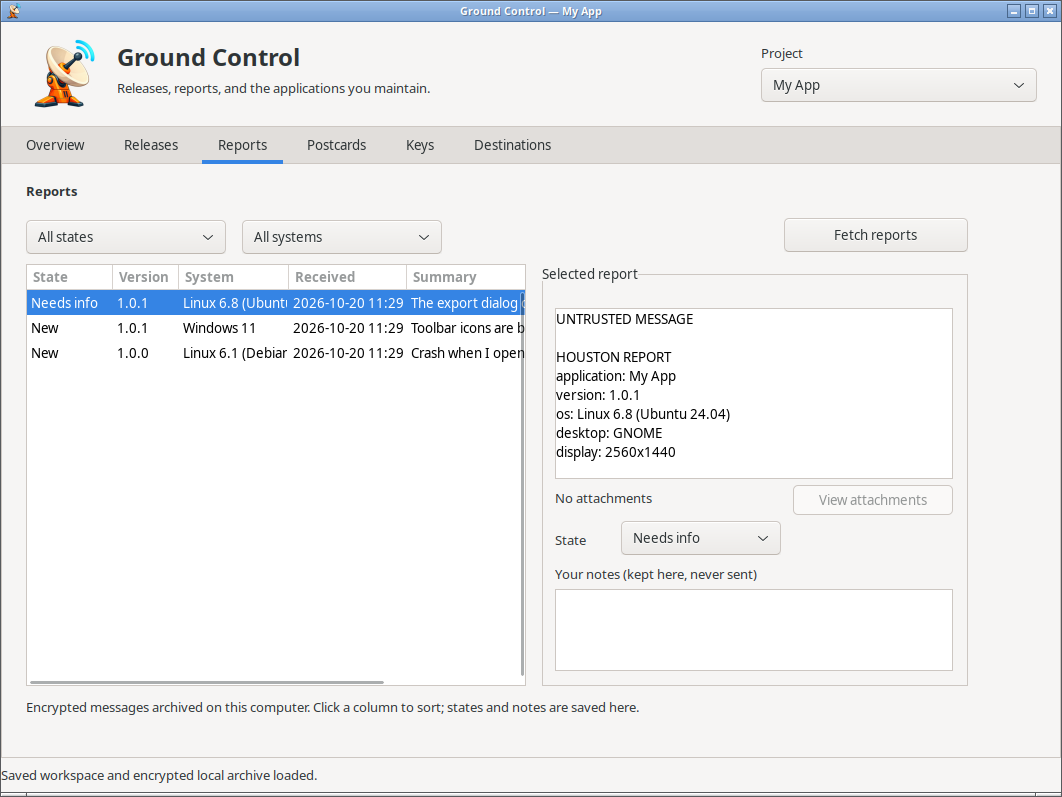The image size is (1062, 797).
Task: Open the Project dropdown showing My App
Action: click(898, 85)
